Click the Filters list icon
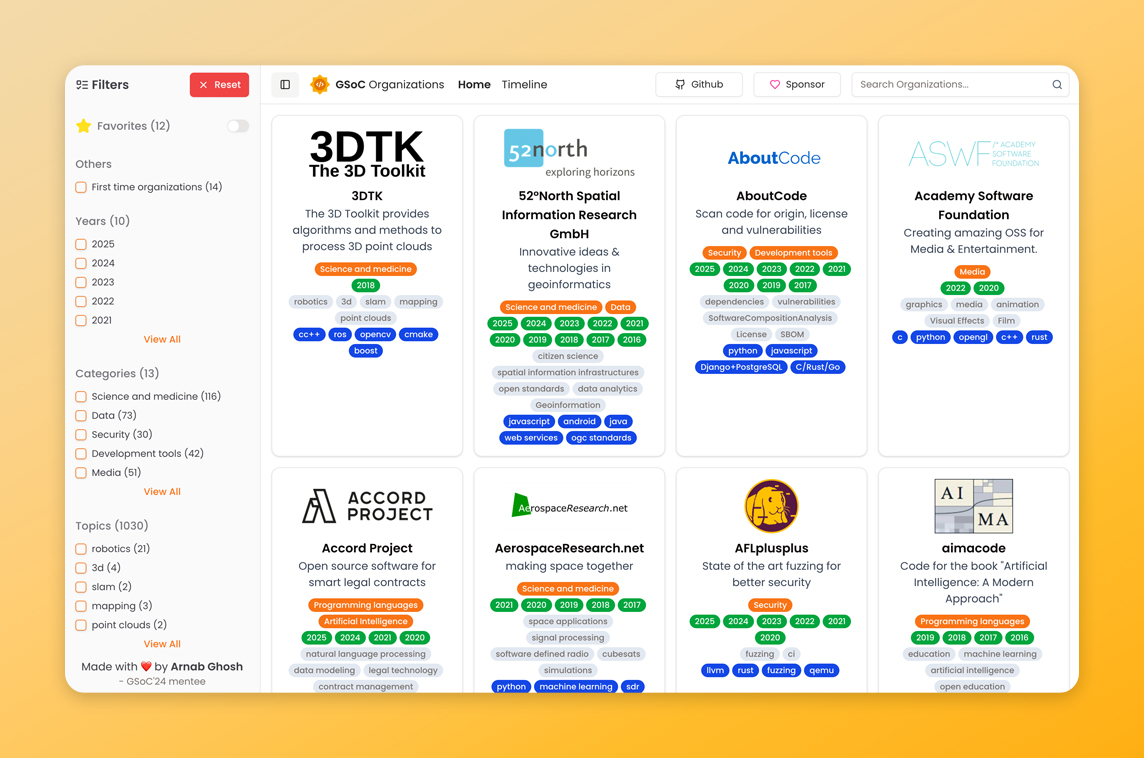1144x758 pixels. [82, 85]
